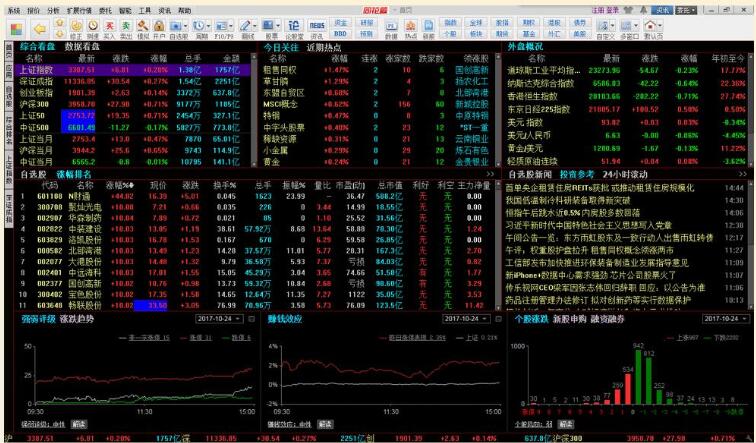Viewport: 756px width, 443px height.
Task: Switch to the 数据看盘 tab
Action: [x=82, y=47]
